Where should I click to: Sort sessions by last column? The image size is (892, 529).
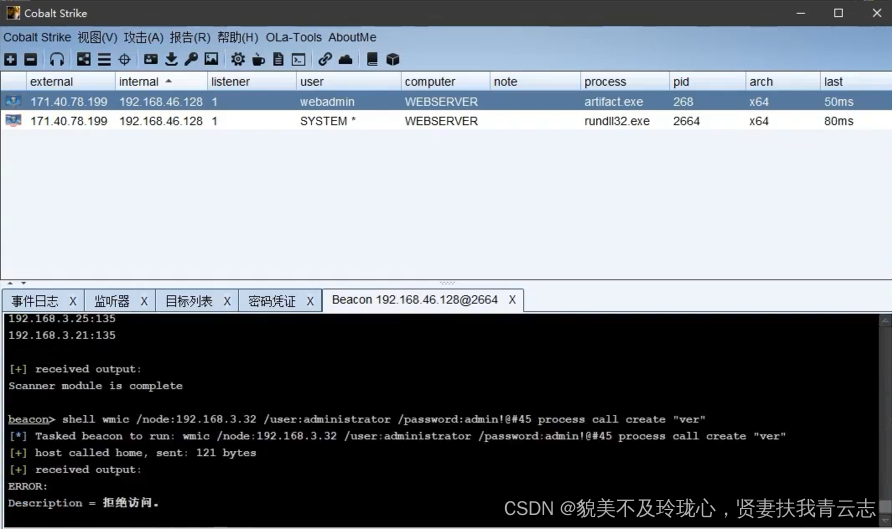click(x=856, y=81)
